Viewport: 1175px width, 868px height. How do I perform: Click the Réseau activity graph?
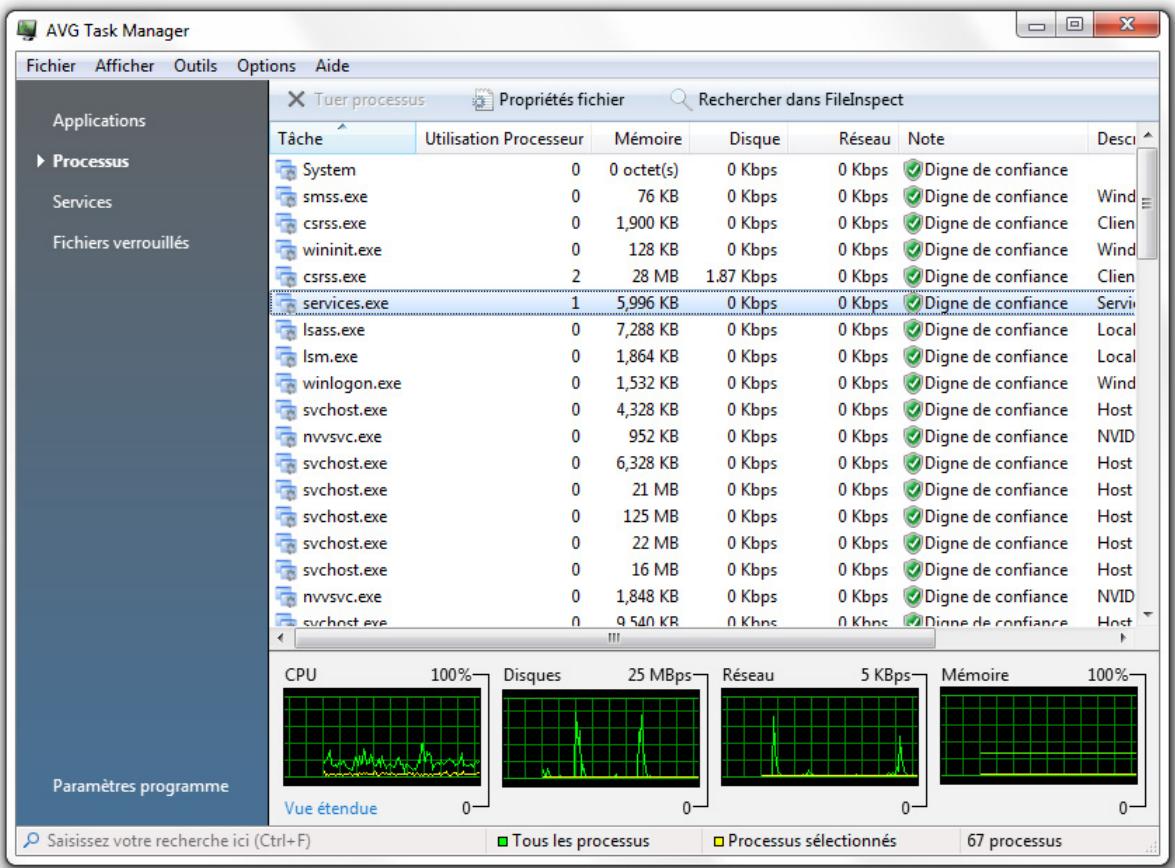[x=819, y=738]
